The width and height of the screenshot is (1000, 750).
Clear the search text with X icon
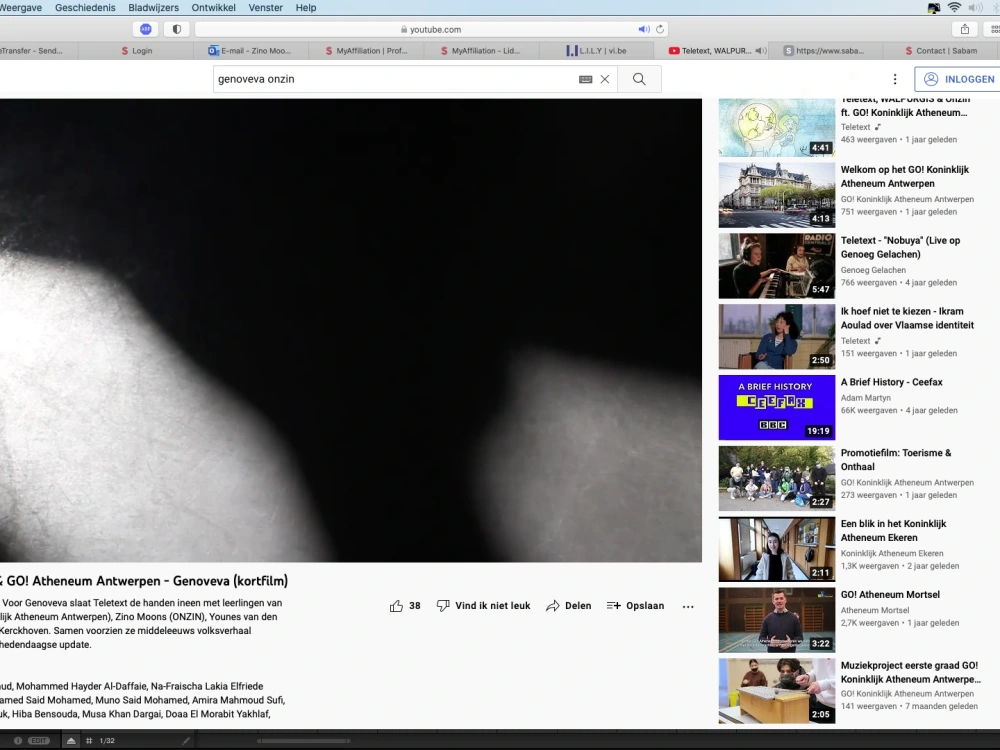pos(605,79)
